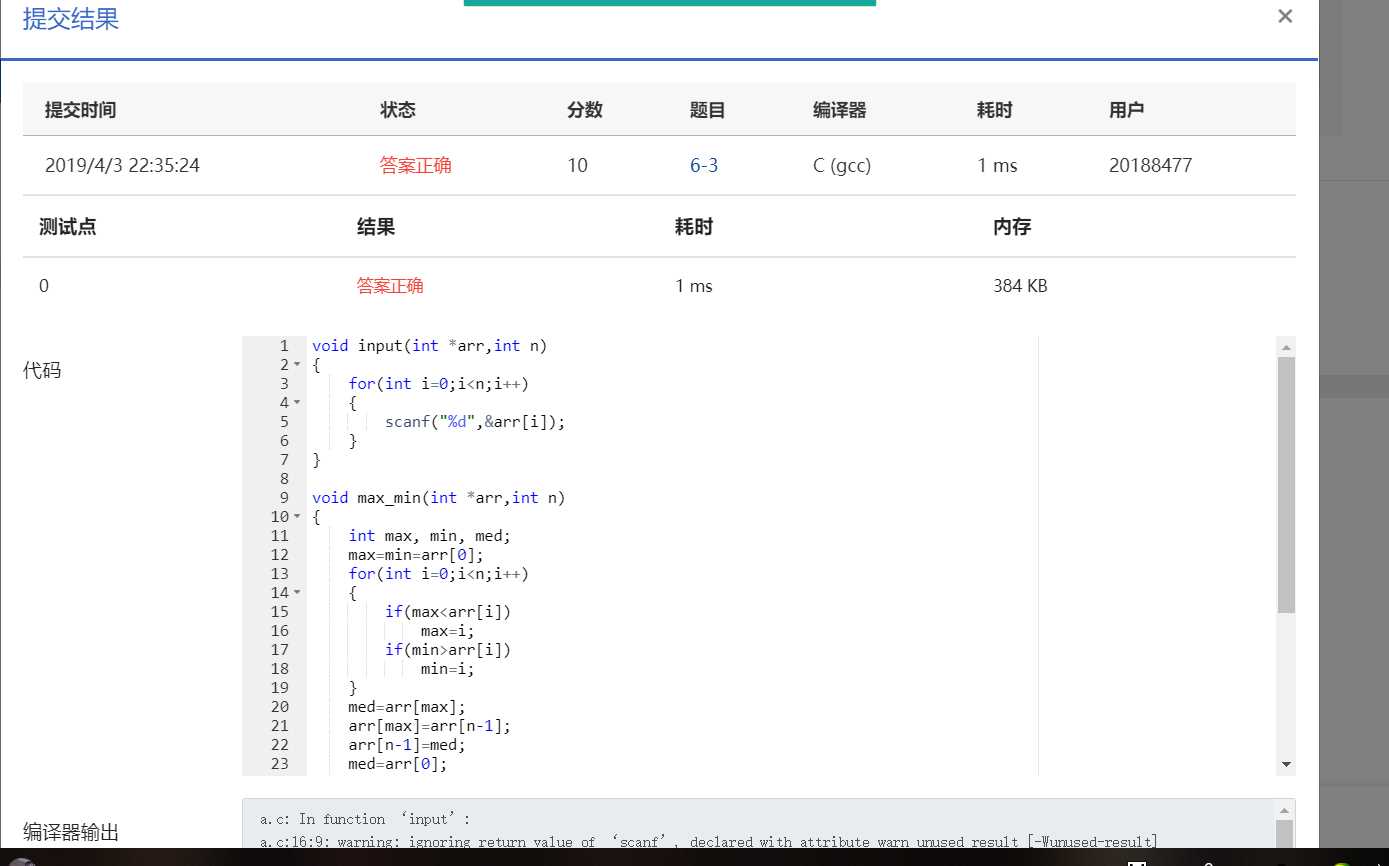Click the scanf warning line in compiler output
Image resolution: width=1389 pixels, height=866 pixels.
(x=709, y=842)
